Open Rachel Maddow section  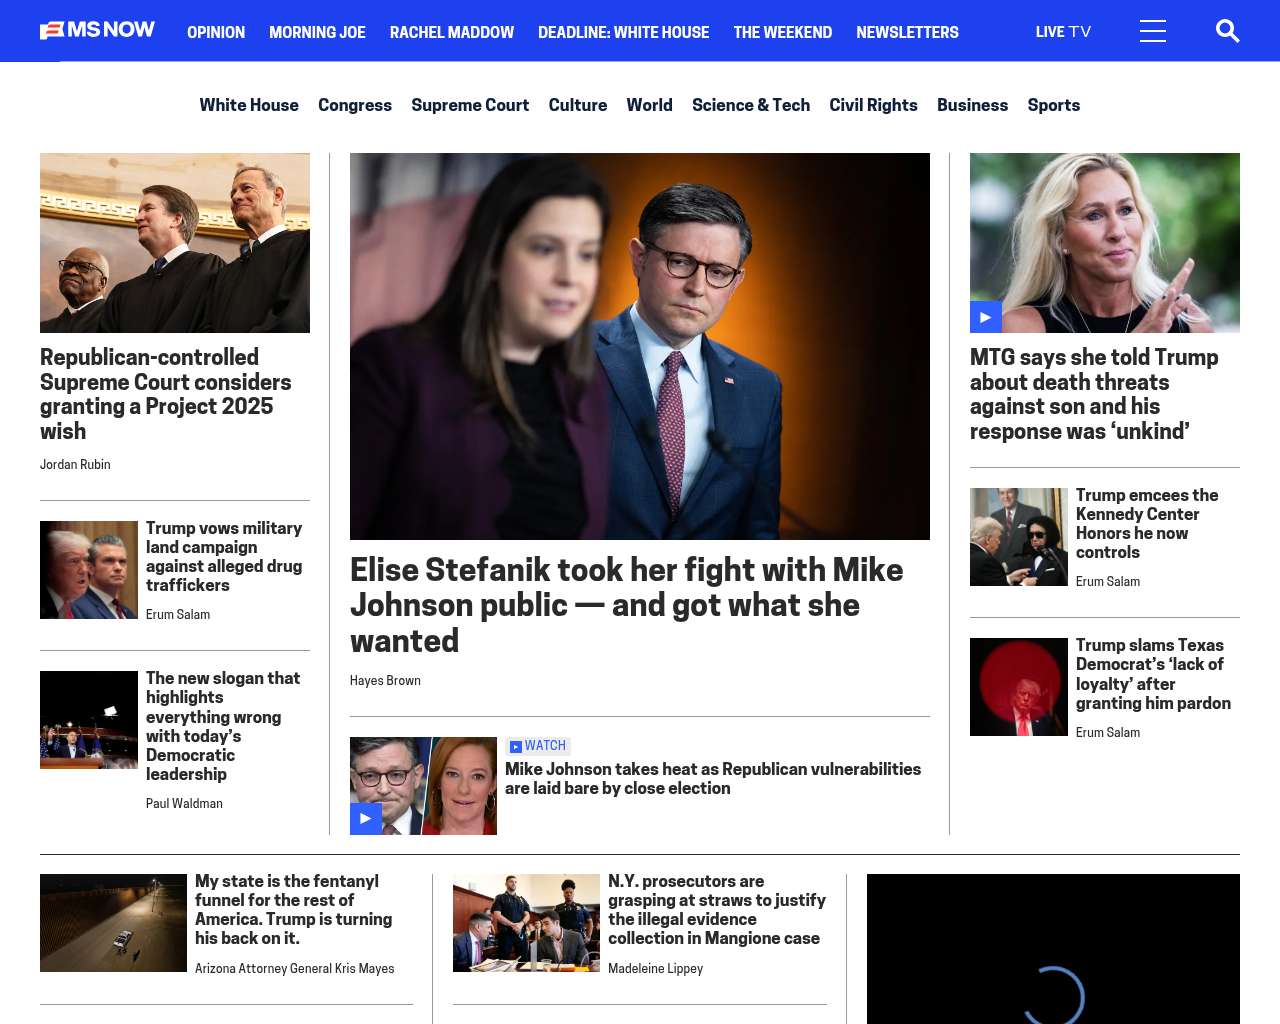click(x=452, y=32)
